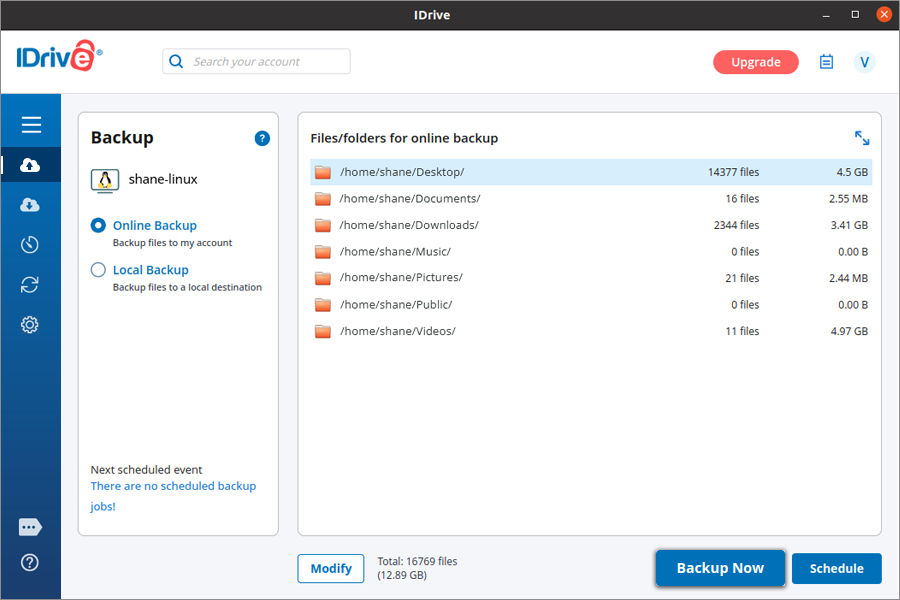This screenshot has height=600, width=900.
Task: Expand the file list with arrows icon
Action: point(862,138)
